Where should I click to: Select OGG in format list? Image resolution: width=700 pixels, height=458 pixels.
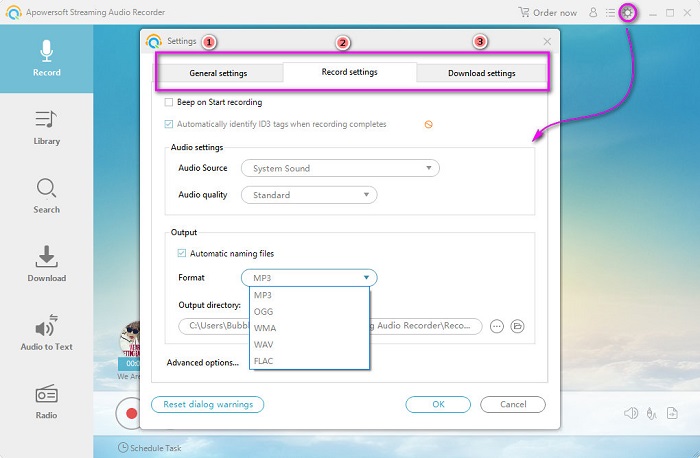[x=309, y=312]
